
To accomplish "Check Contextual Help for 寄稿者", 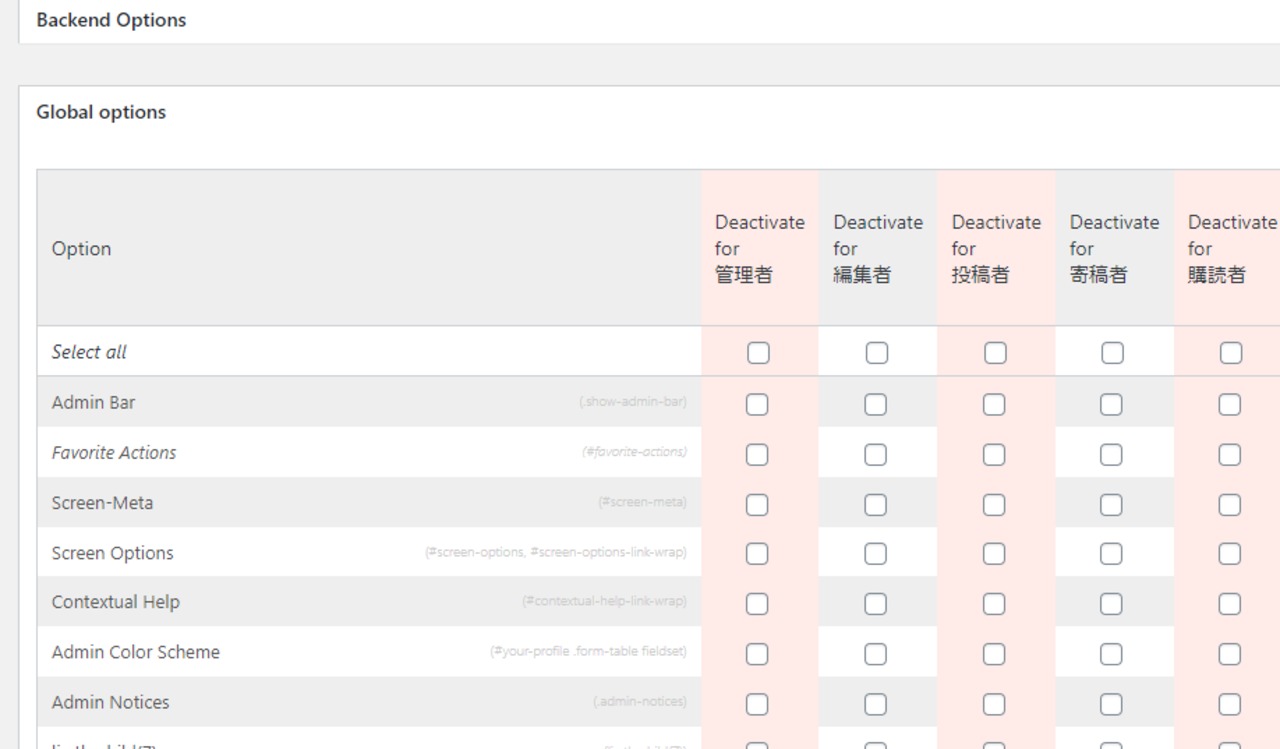I will pyautogui.click(x=1111, y=604).
